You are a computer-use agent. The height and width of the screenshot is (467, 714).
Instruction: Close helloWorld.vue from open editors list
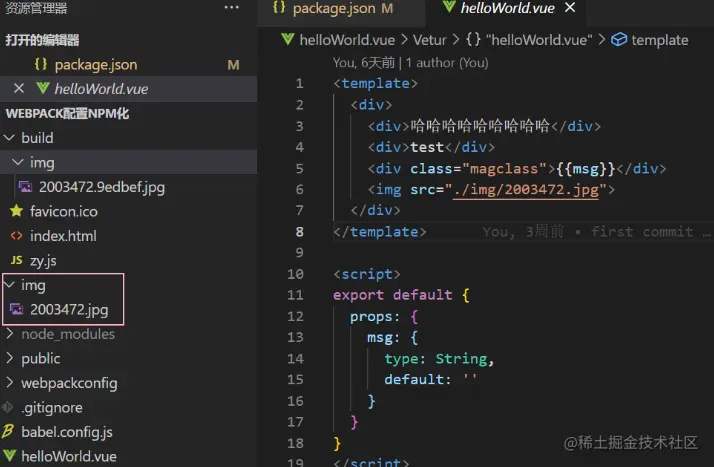tap(19, 88)
